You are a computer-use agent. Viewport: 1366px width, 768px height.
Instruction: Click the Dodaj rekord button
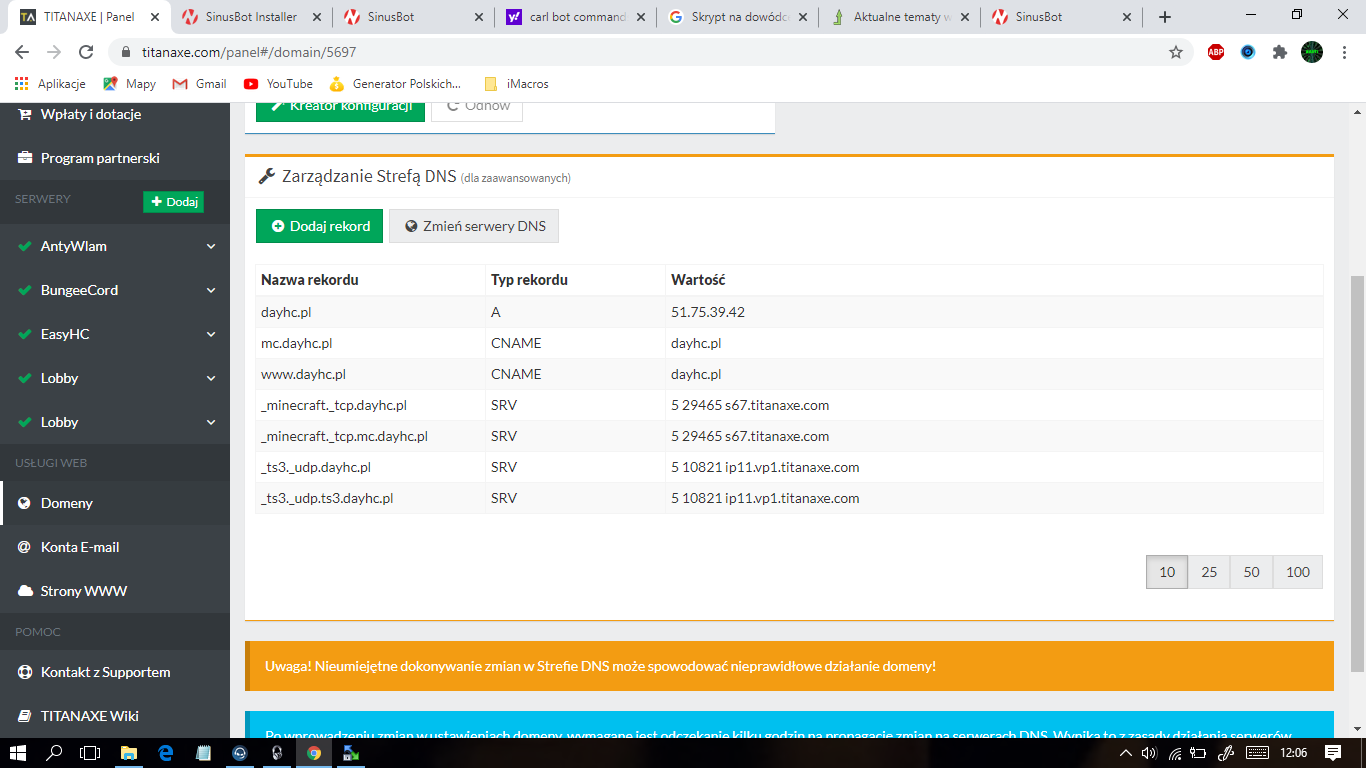(x=320, y=226)
